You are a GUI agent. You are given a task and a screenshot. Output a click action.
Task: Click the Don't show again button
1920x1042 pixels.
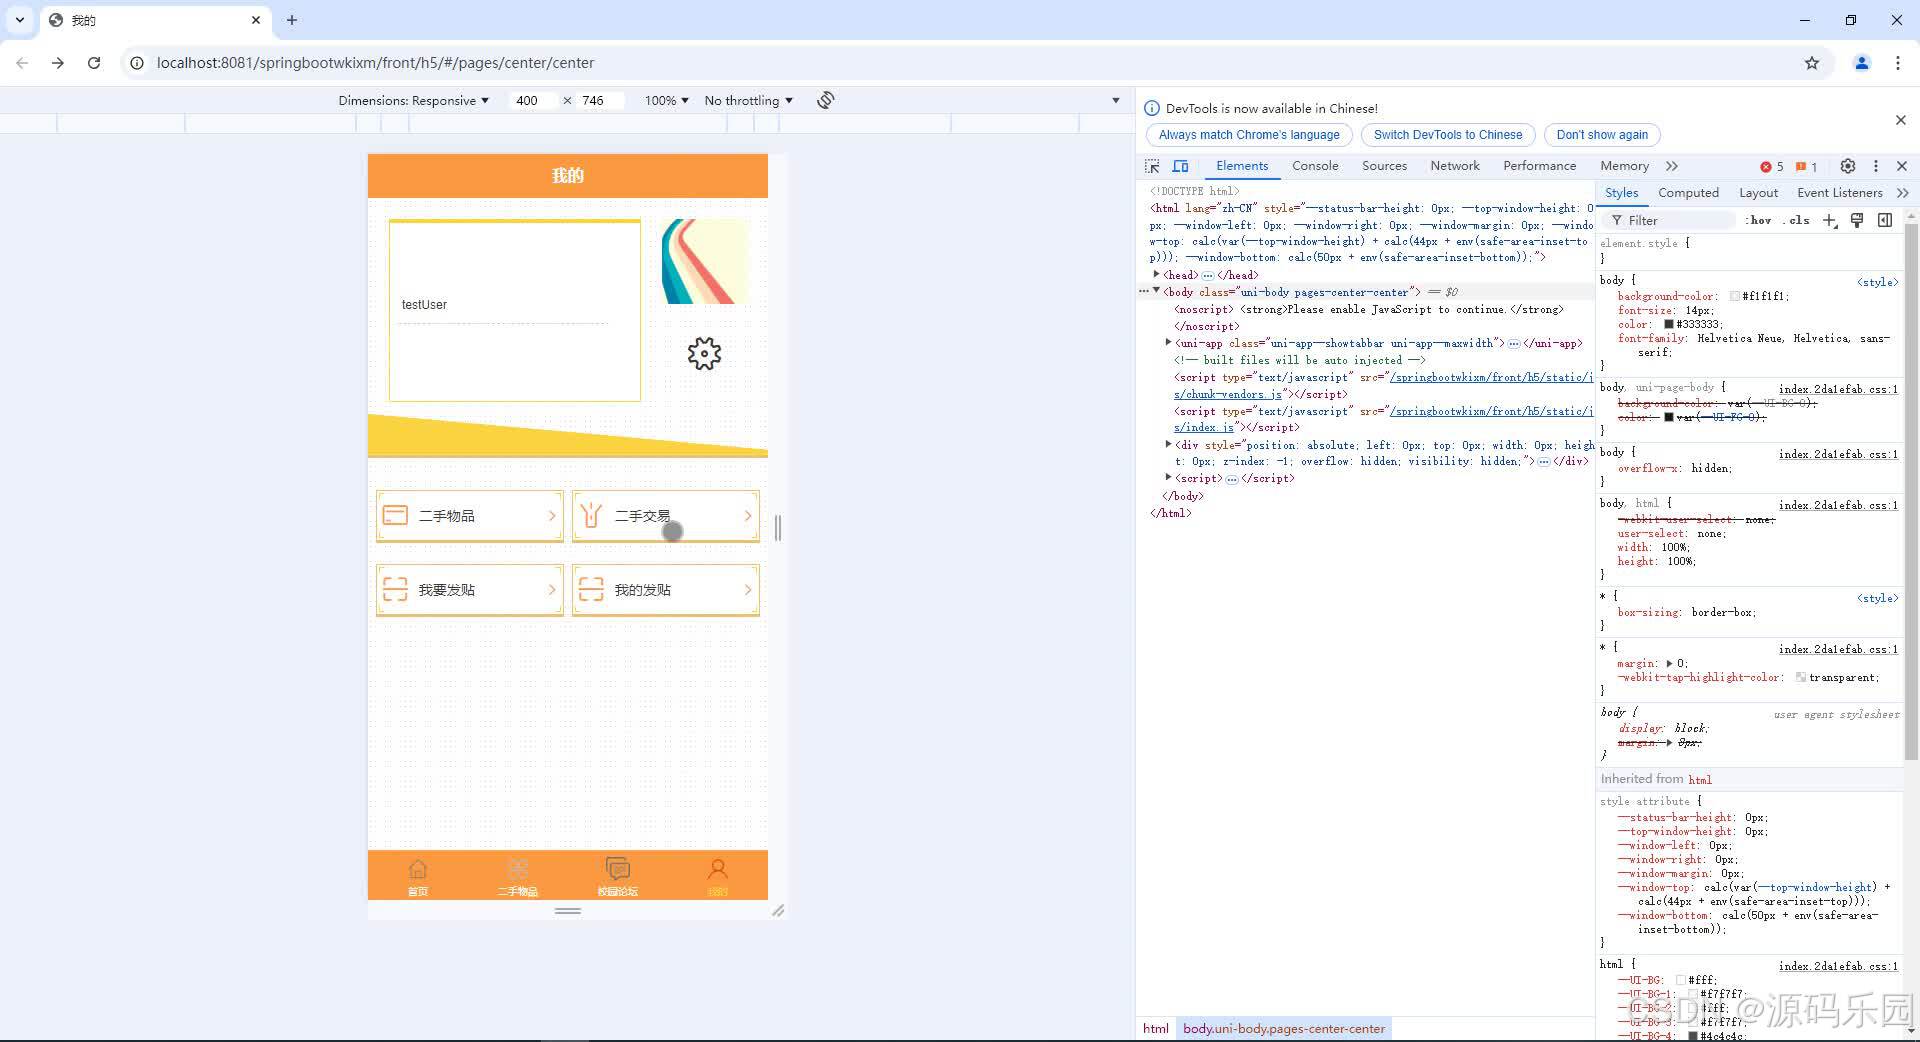pos(1601,134)
